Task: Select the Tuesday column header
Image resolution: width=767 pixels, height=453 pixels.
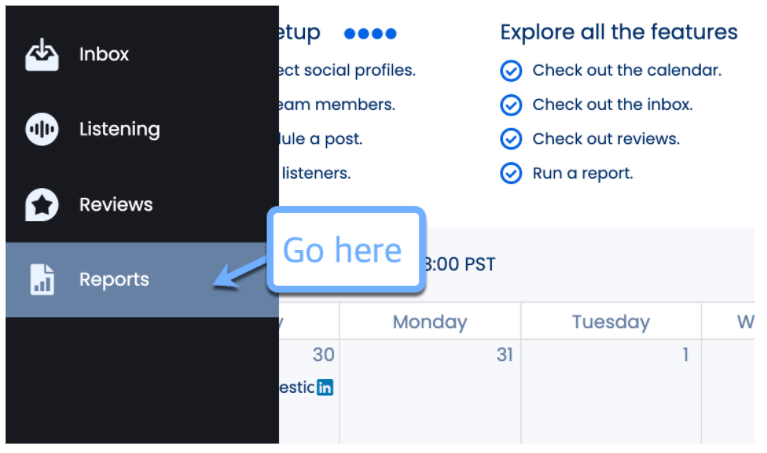Action: (610, 321)
